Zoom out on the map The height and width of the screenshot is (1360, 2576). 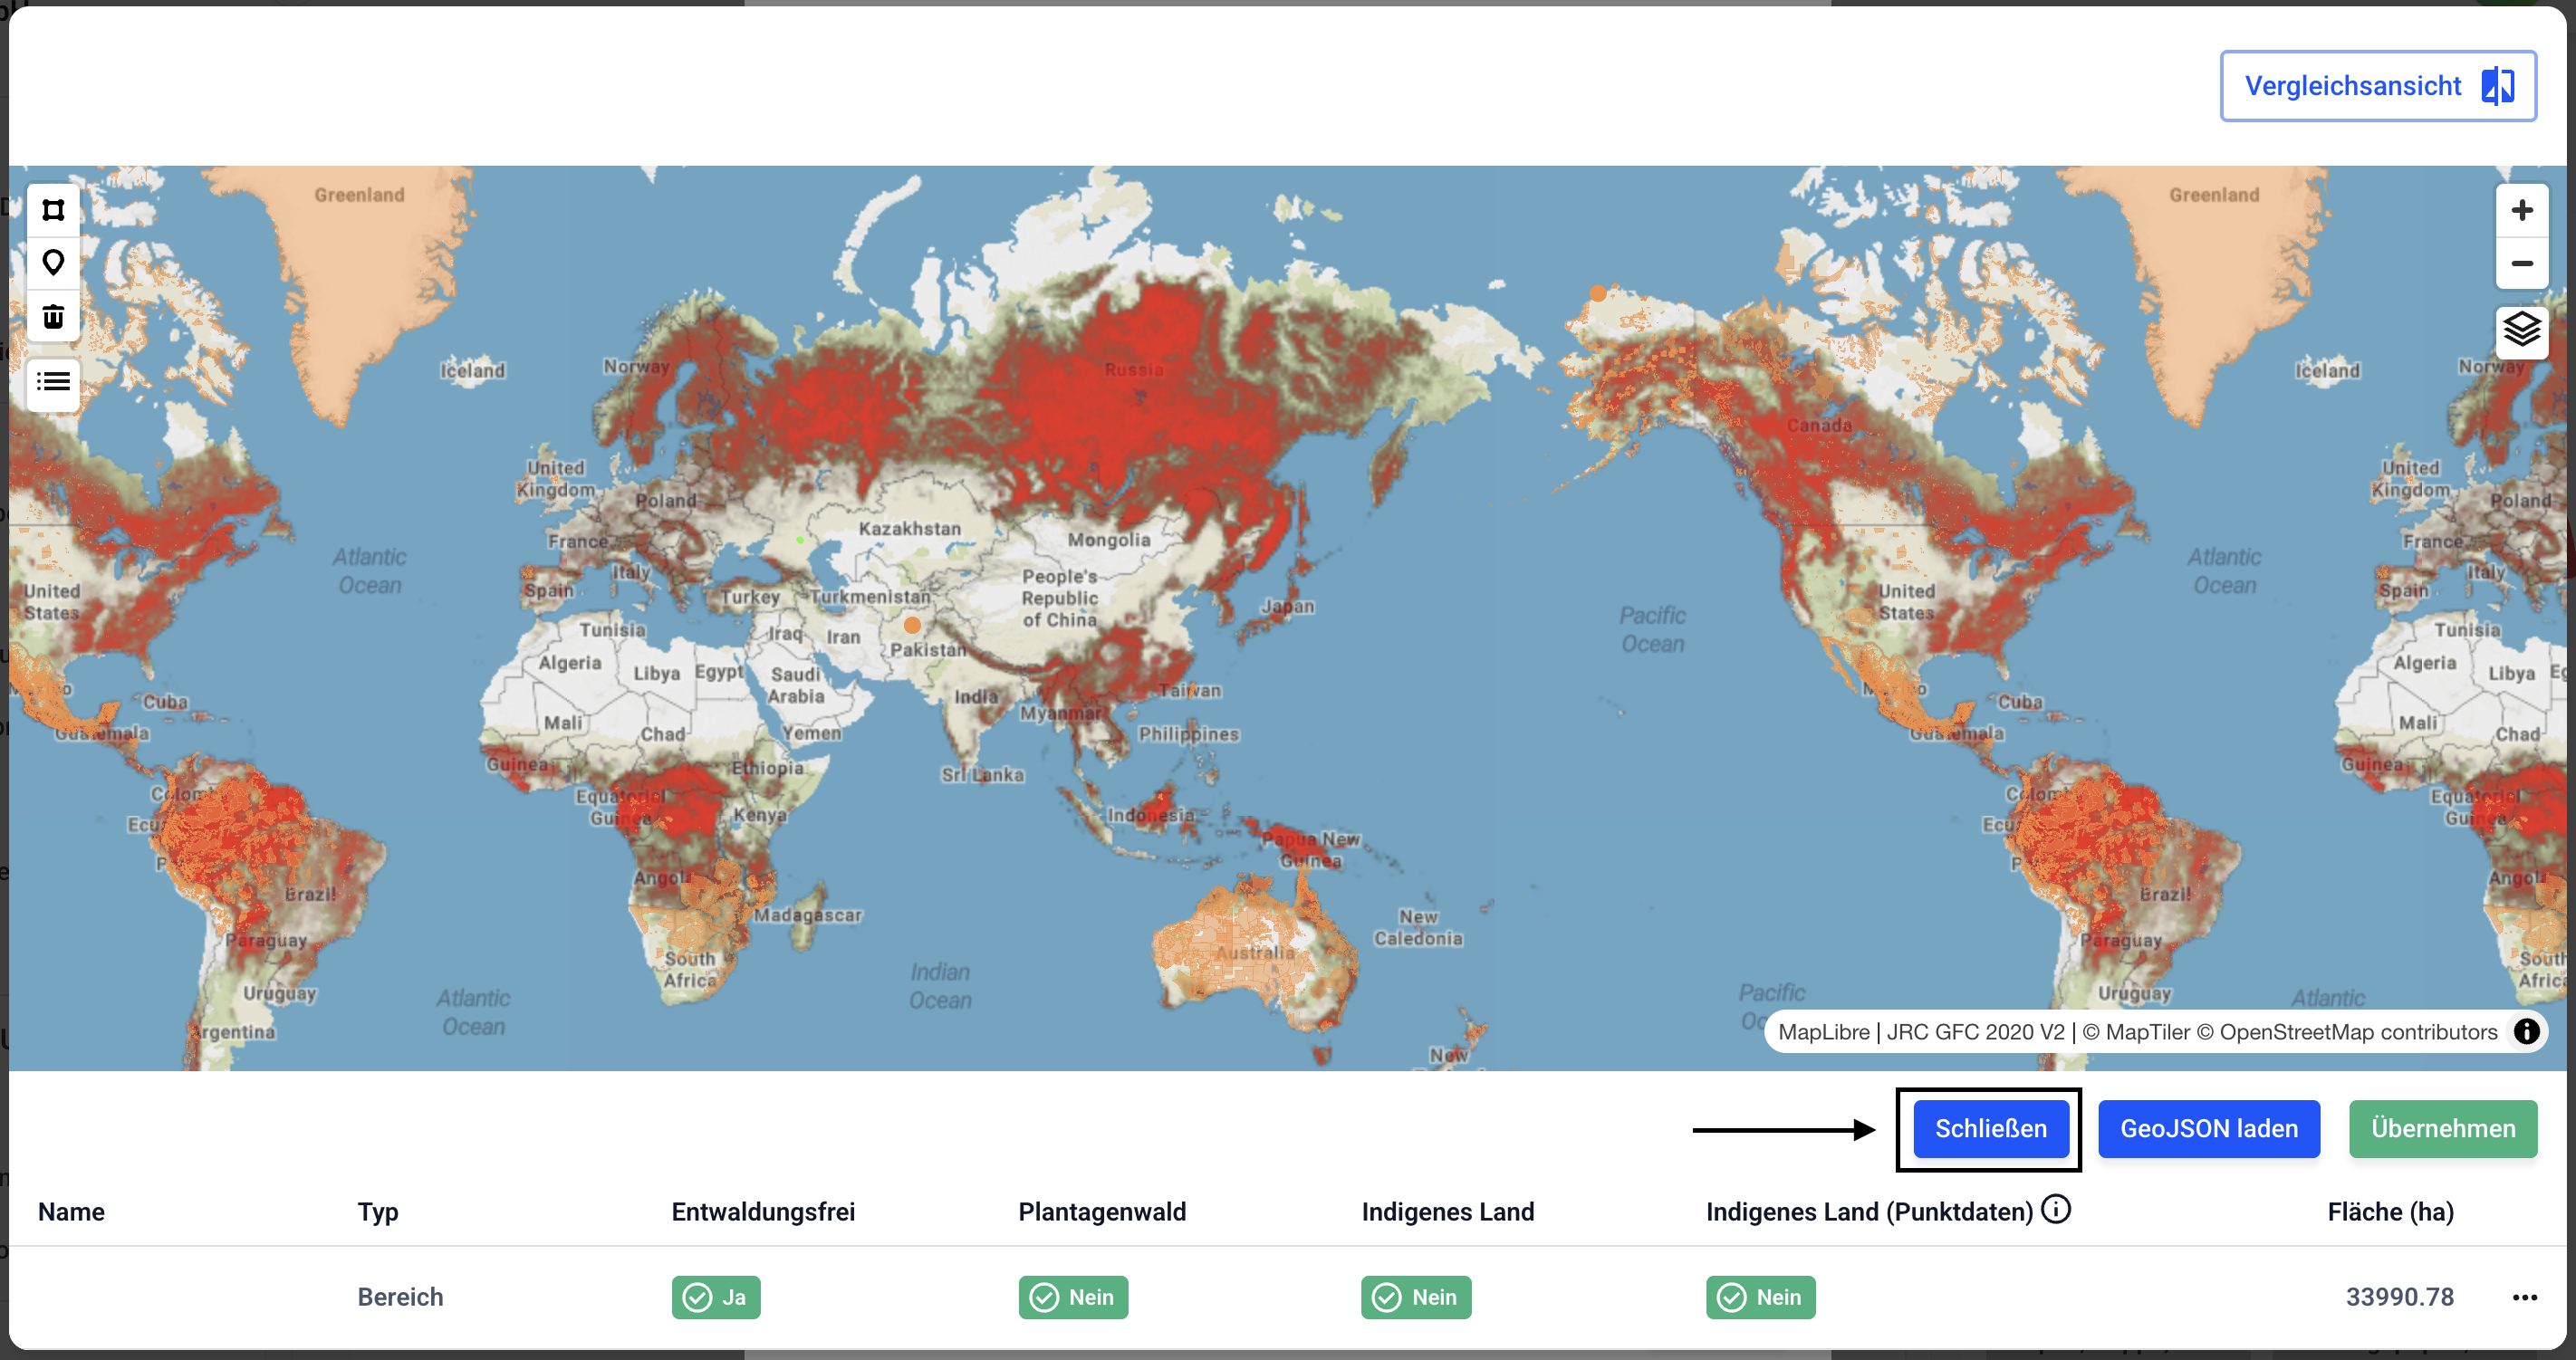click(2521, 264)
